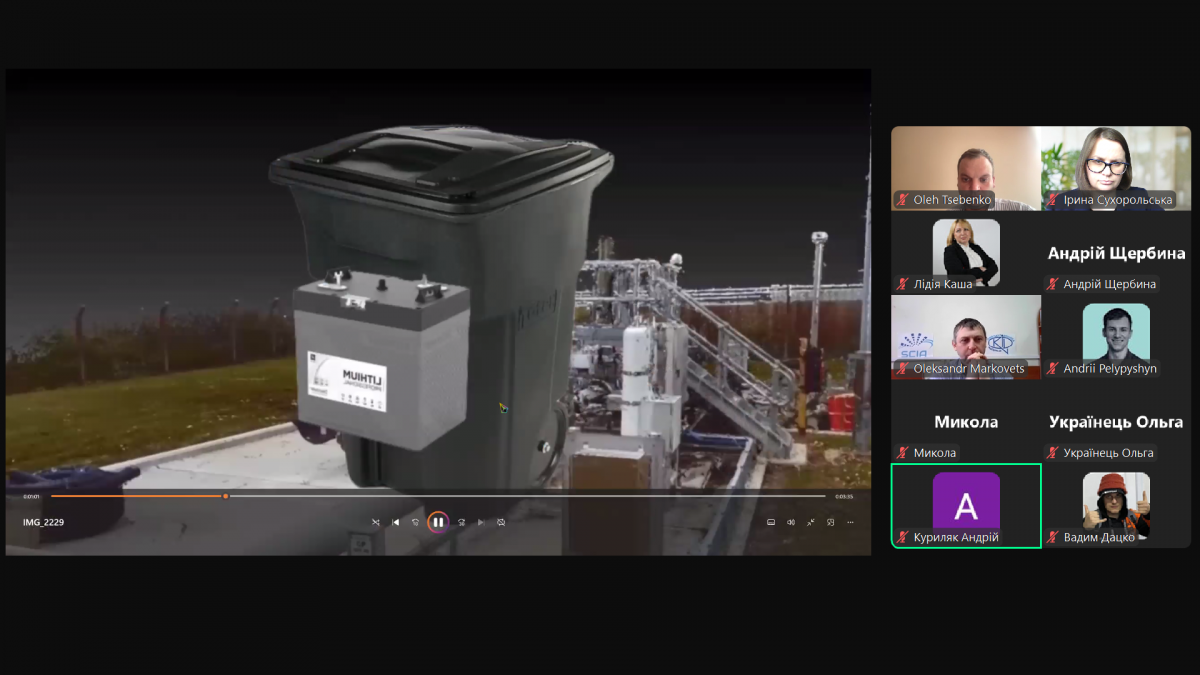Toggle shuffle in the media player
Screen dimensions: 1200x675
tap(376, 522)
